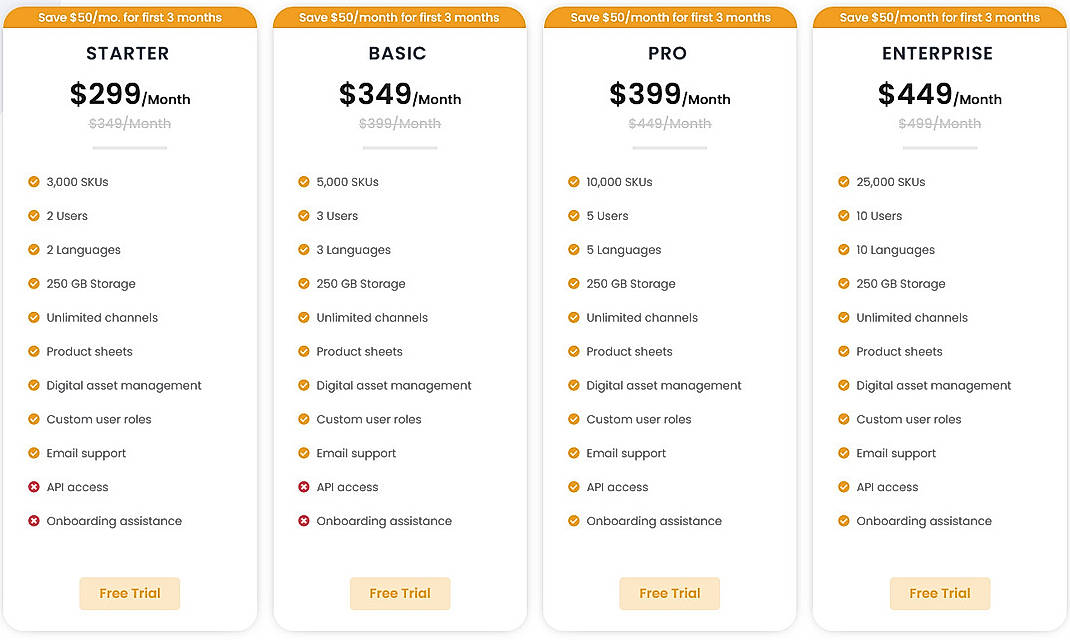Start a Free Trial of the Basic plan
1070x640 pixels.
(400, 593)
